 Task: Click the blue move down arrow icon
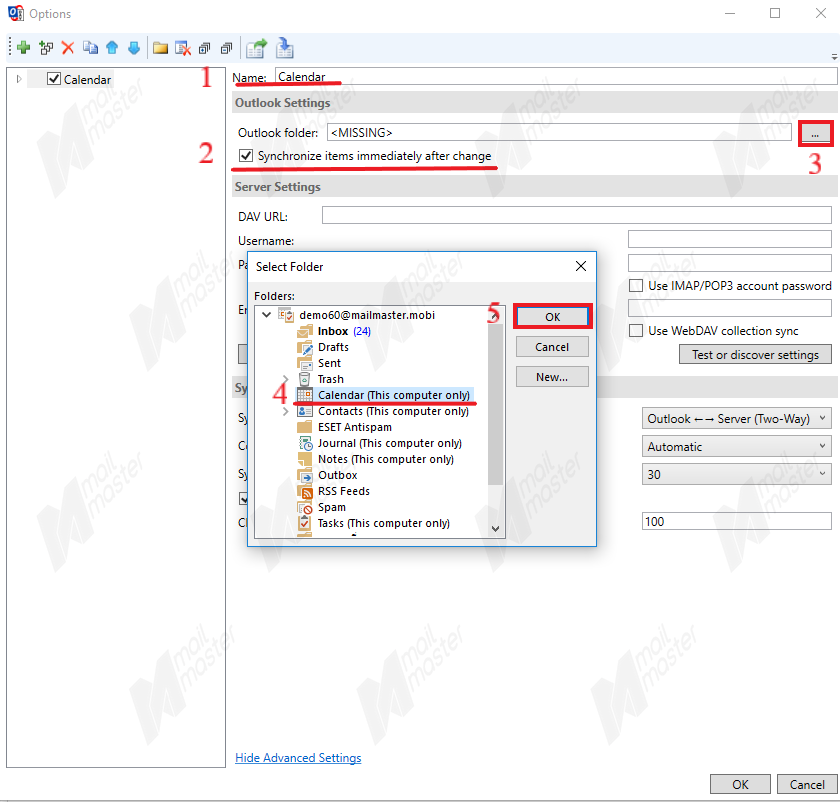134,47
